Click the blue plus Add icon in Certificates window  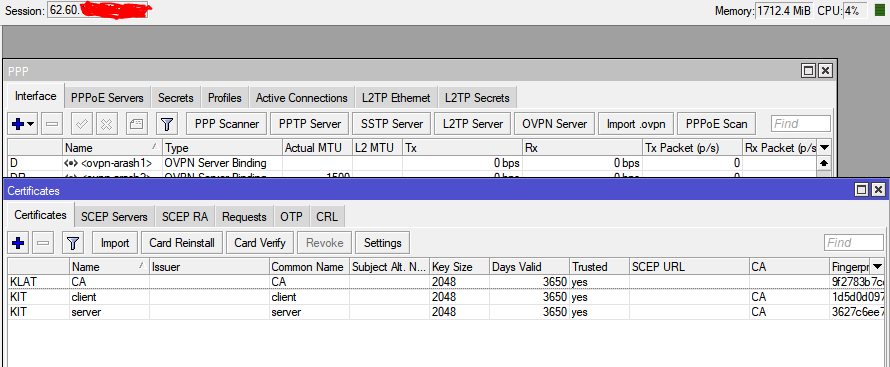18,243
